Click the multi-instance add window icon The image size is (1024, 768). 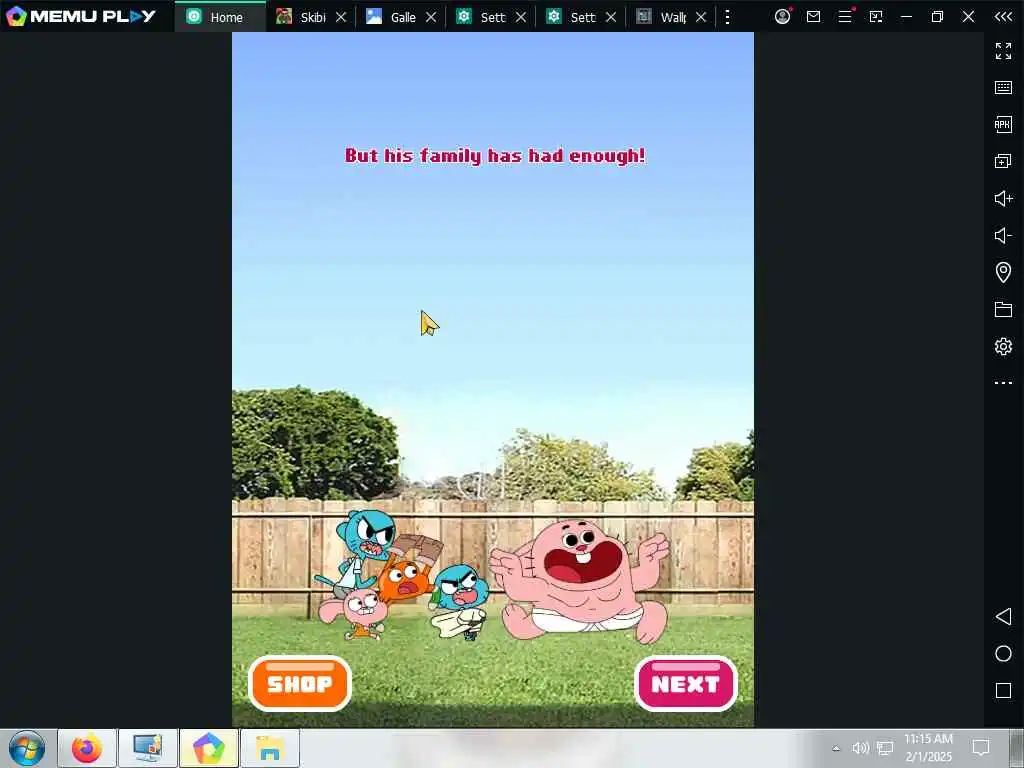click(1003, 161)
